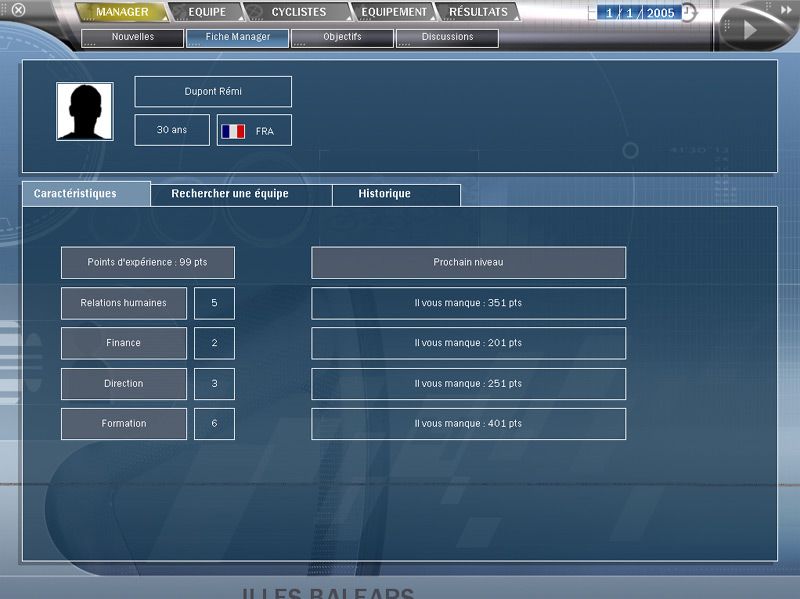This screenshot has width=800, height=599.
Task: Click the round X close icon
Action: click(18, 10)
